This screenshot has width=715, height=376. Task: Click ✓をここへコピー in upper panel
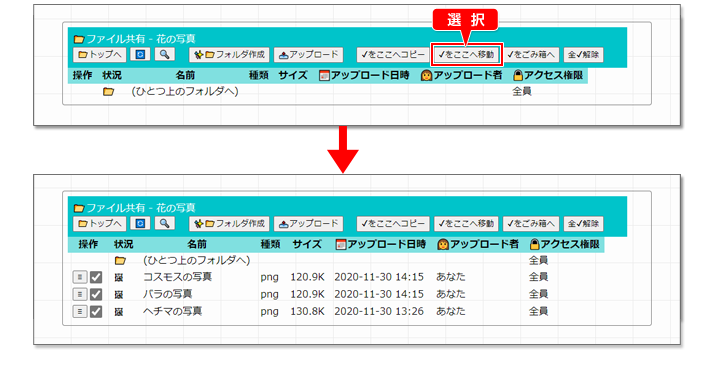point(393,55)
